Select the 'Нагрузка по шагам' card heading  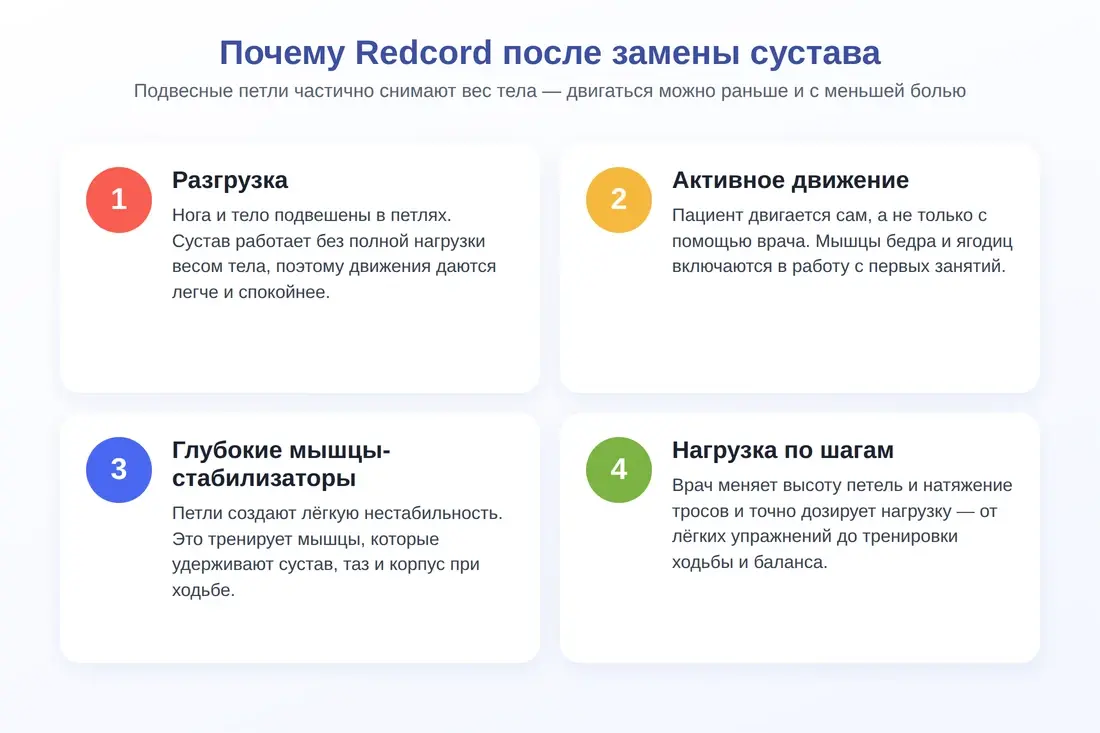coord(783,450)
